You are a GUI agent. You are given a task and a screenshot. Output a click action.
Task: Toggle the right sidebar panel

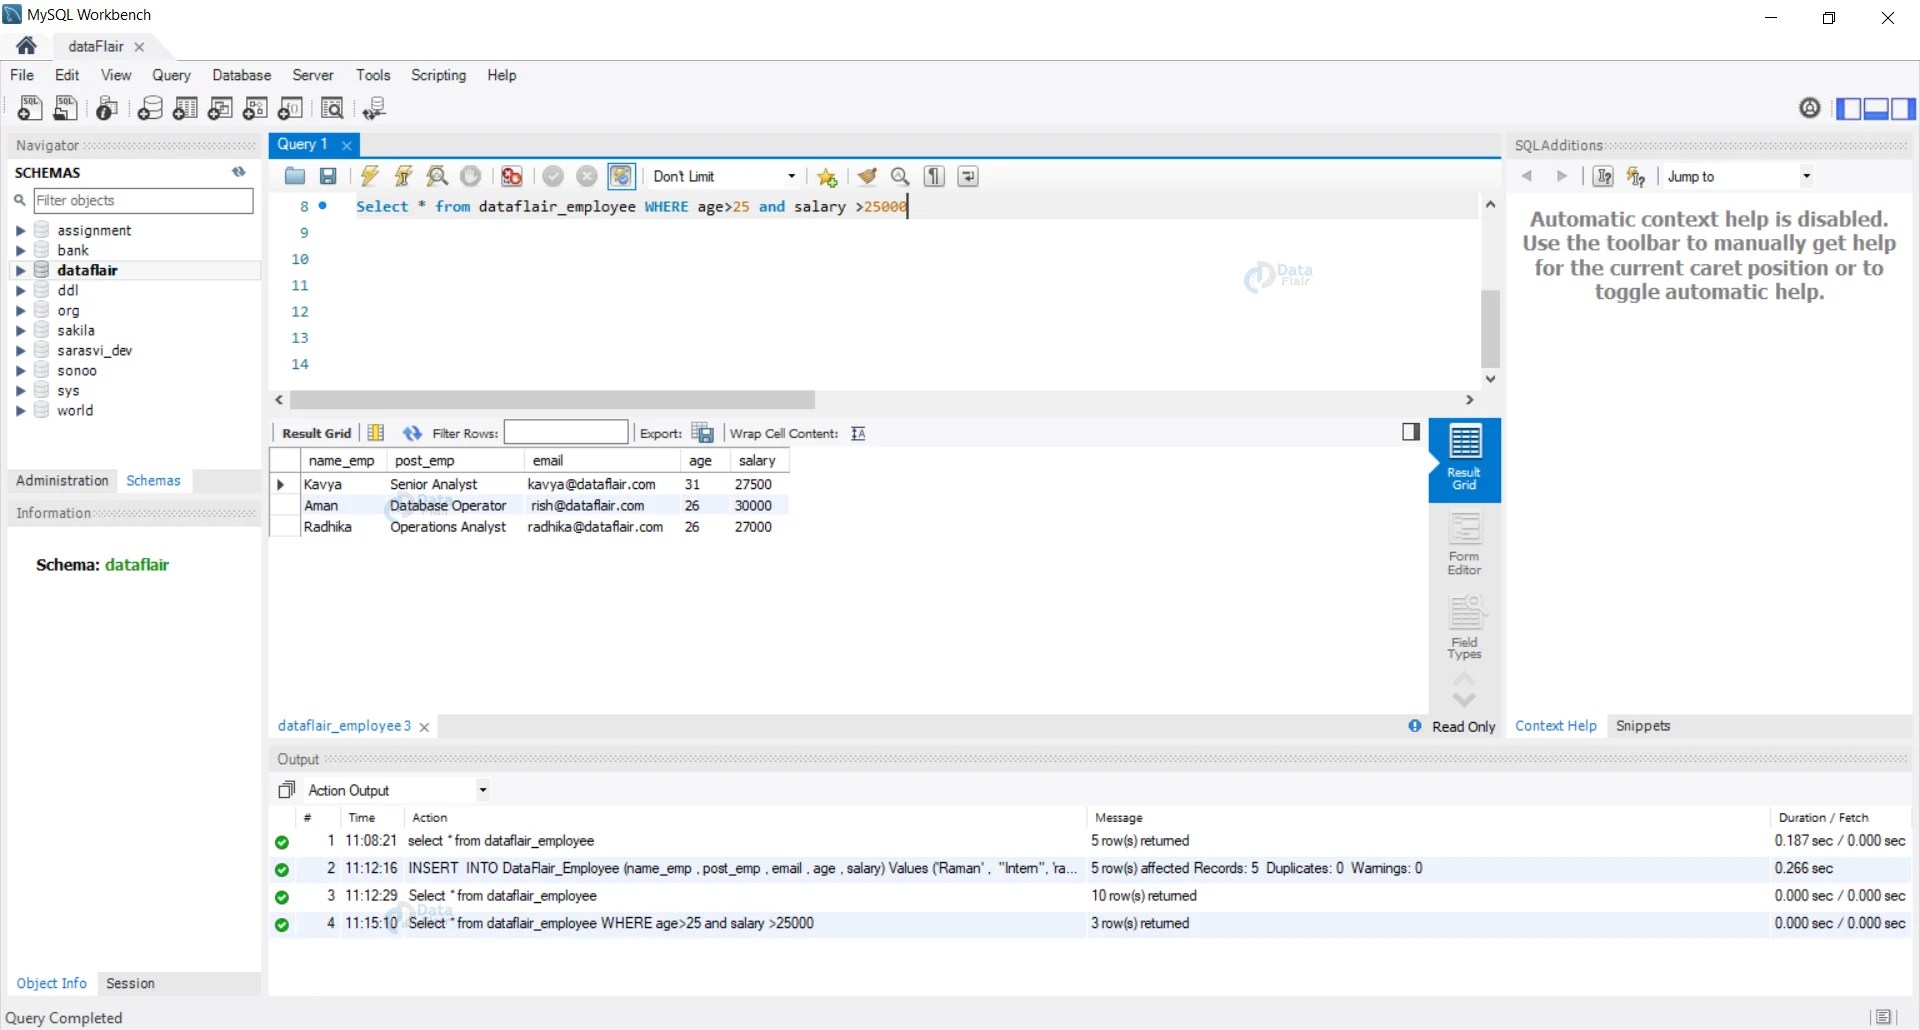tap(1903, 108)
